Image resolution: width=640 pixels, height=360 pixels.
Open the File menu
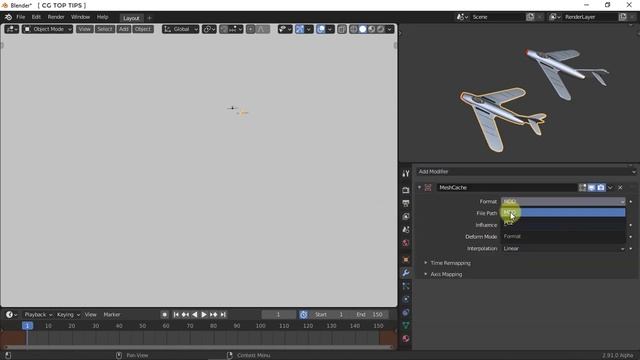pyautogui.click(x=20, y=17)
